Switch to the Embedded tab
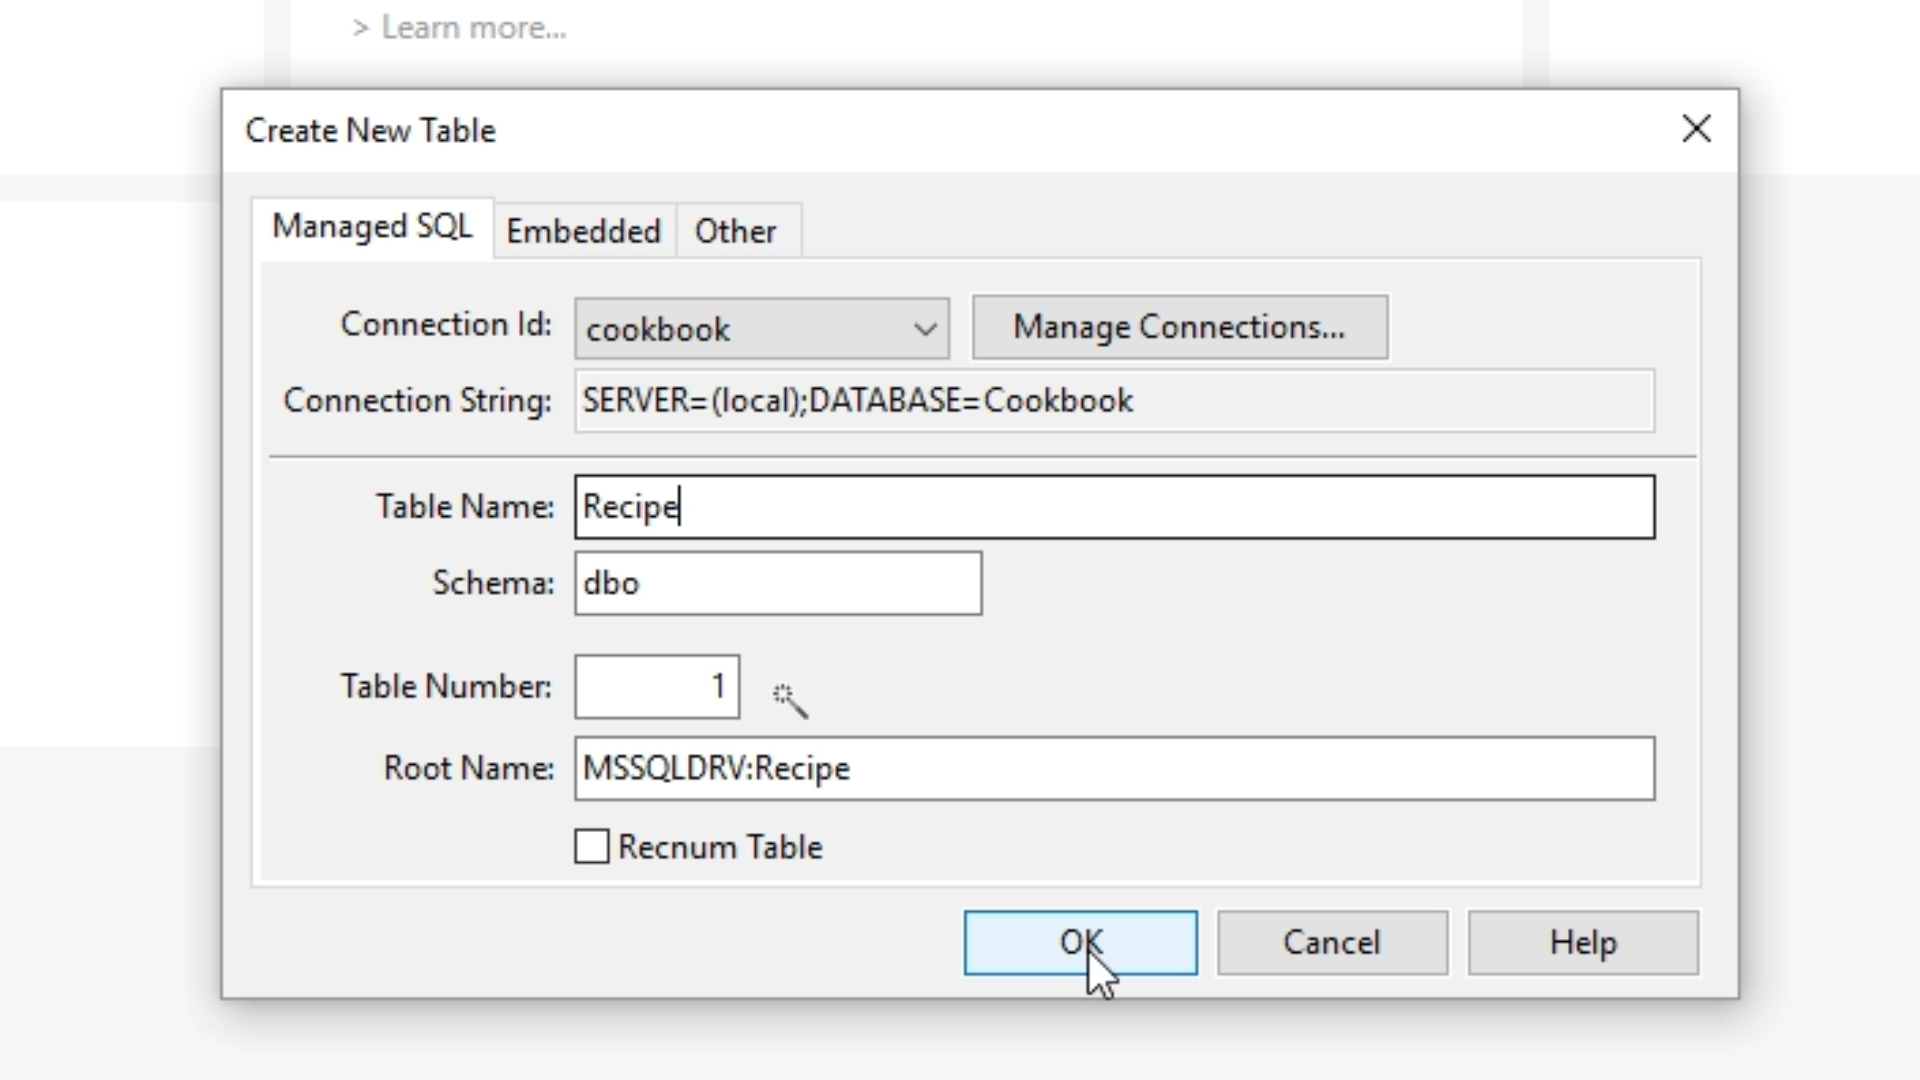Viewport: 1920px width, 1080px height. pos(583,232)
